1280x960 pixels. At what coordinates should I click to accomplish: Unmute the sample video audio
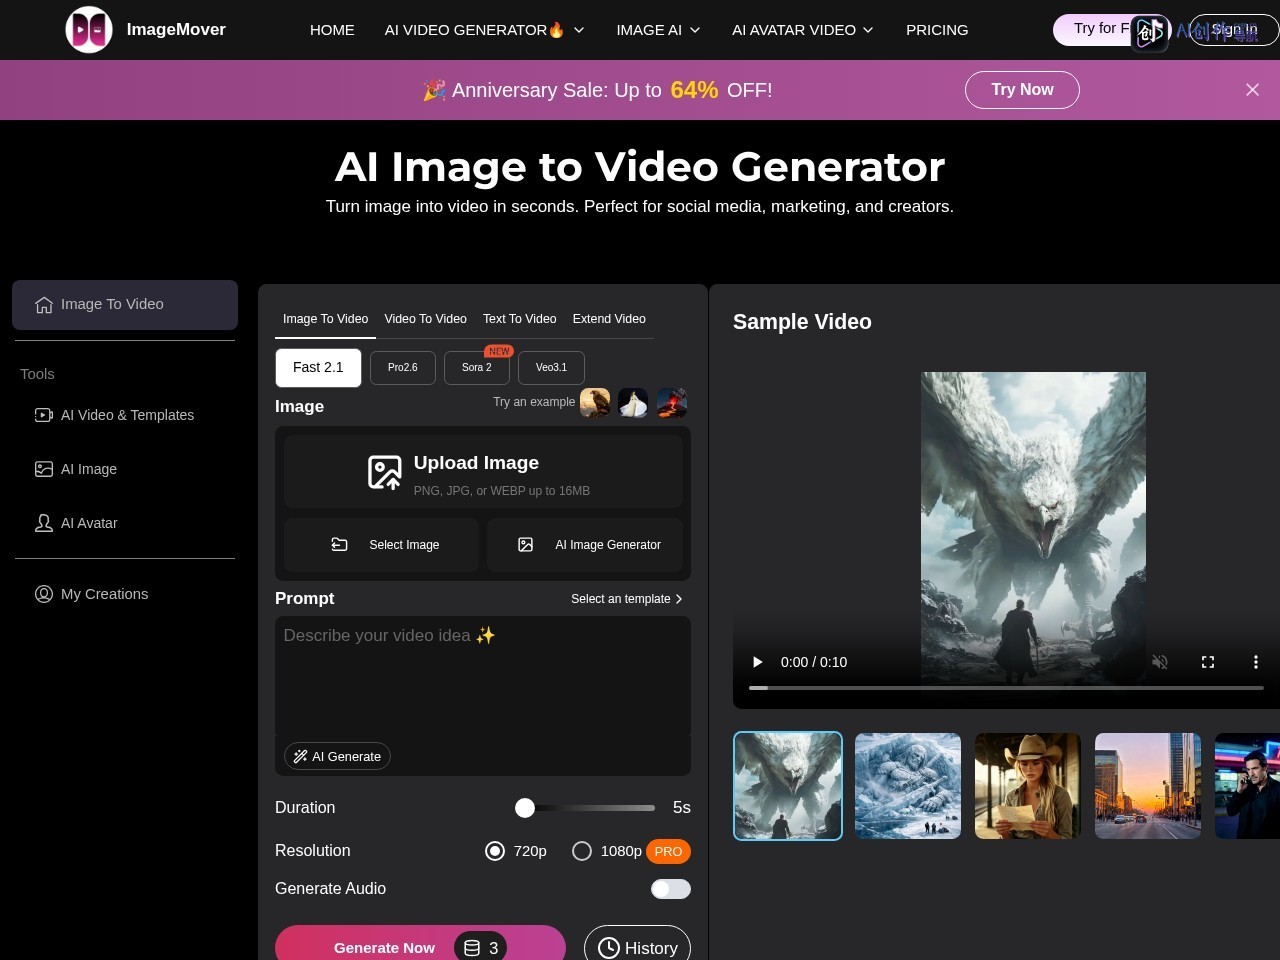click(1160, 662)
